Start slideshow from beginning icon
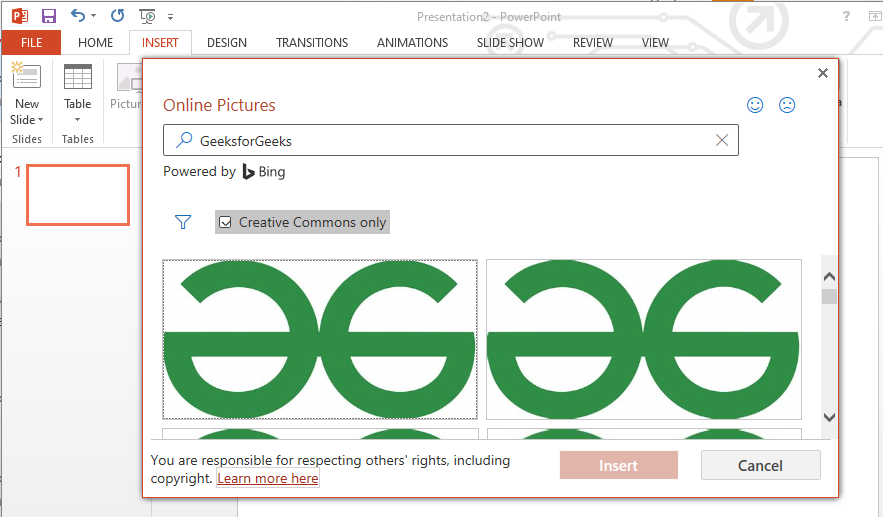 coord(147,16)
